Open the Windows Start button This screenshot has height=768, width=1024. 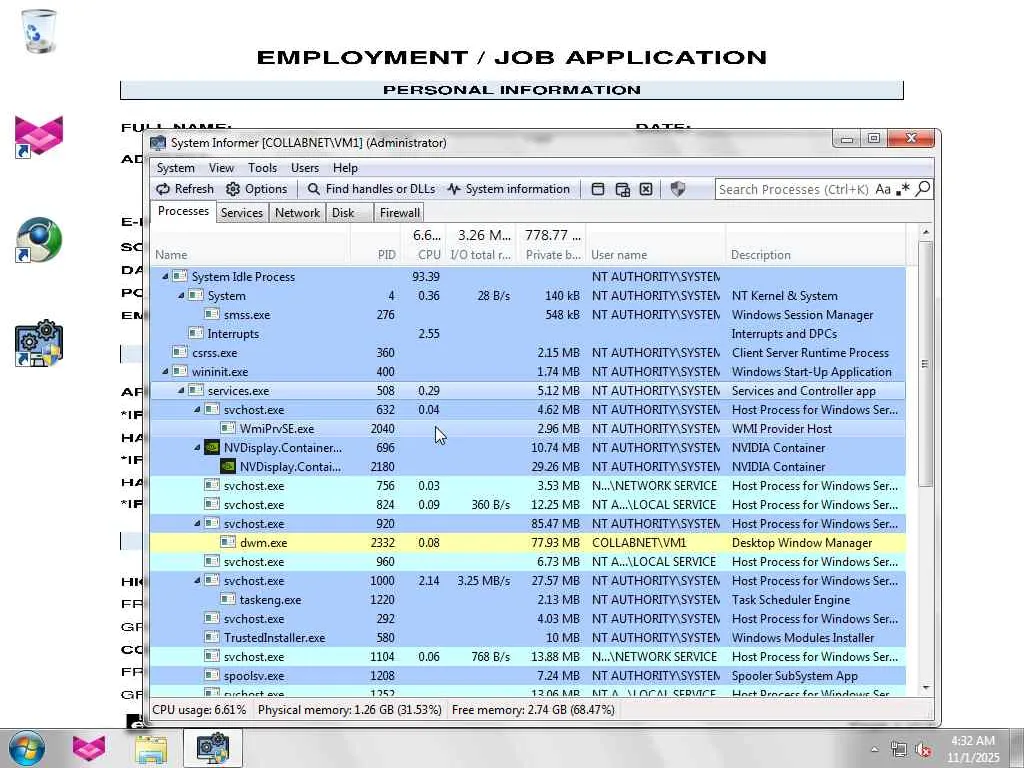tap(27, 748)
